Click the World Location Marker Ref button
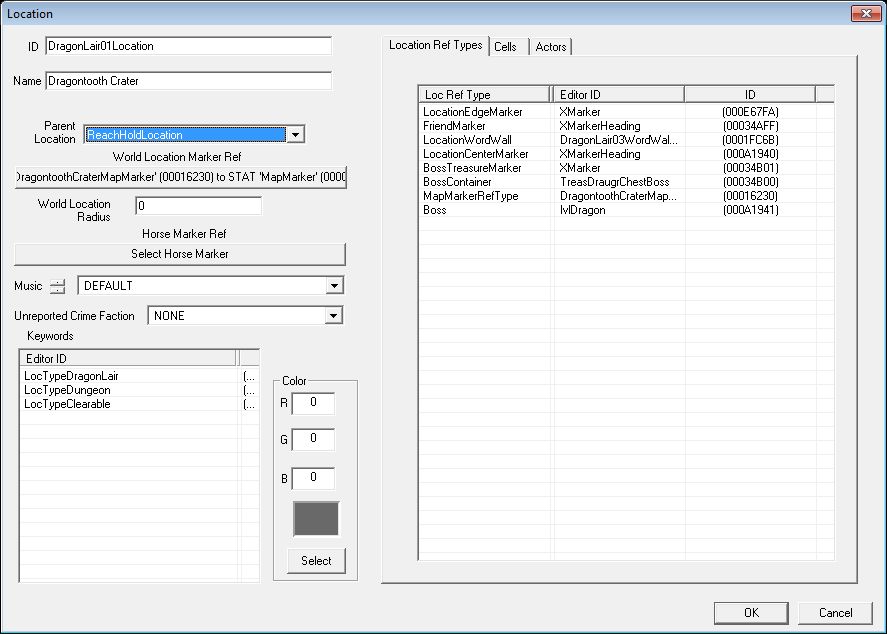This screenshot has height=634, width=887. (x=180, y=177)
